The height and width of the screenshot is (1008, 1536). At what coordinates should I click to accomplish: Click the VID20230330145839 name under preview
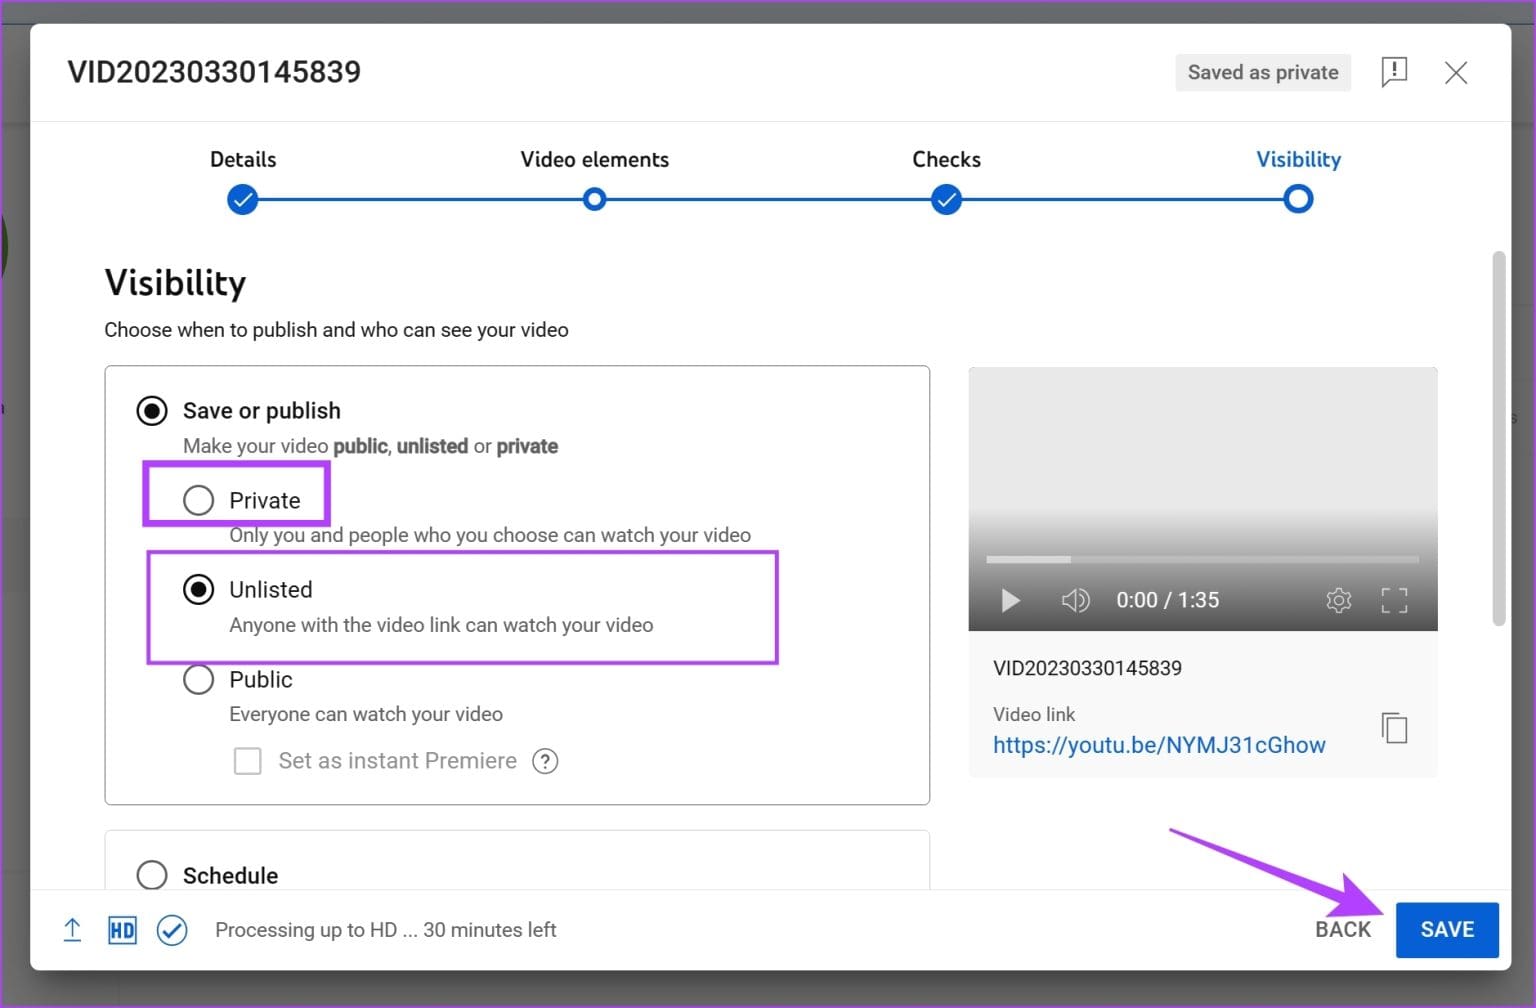(x=1087, y=668)
